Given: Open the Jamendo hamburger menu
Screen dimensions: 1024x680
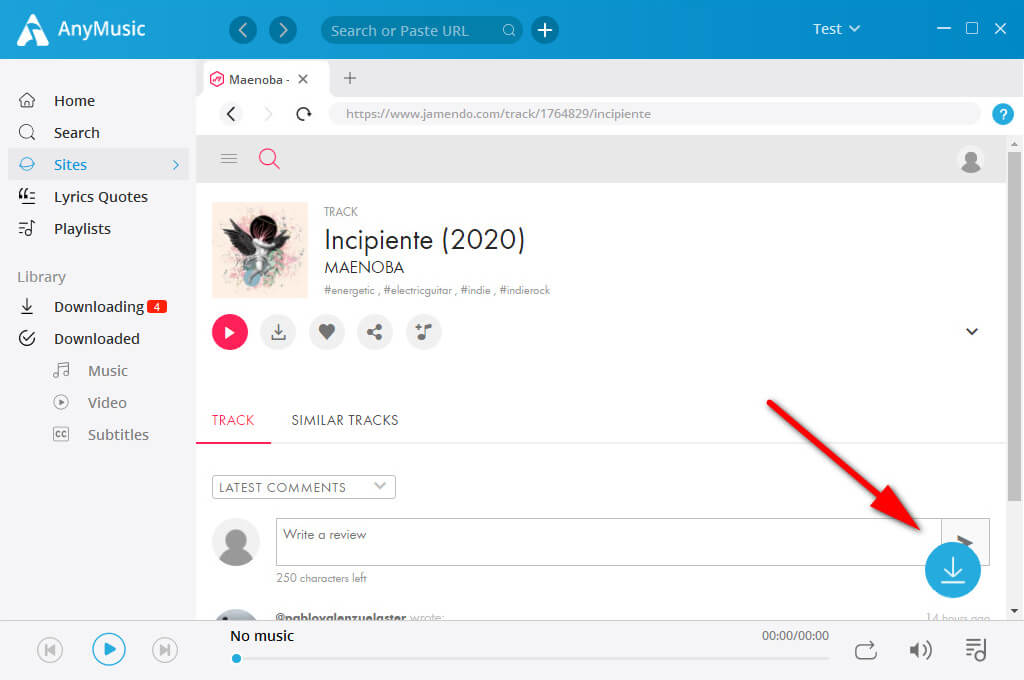Looking at the screenshot, I should click(229, 159).
